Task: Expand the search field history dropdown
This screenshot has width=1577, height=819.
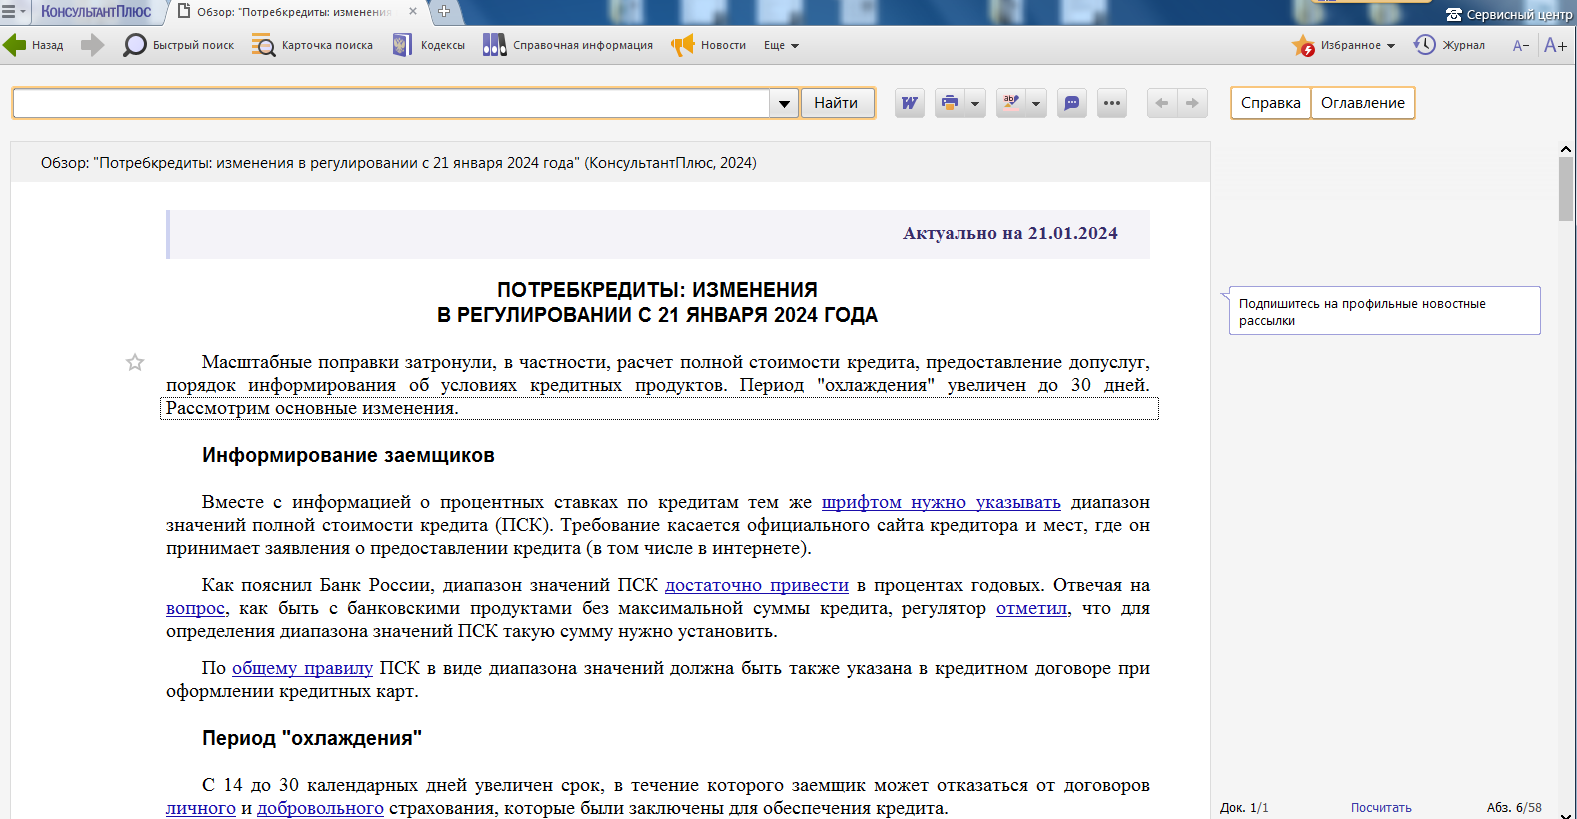Action: 784,103
